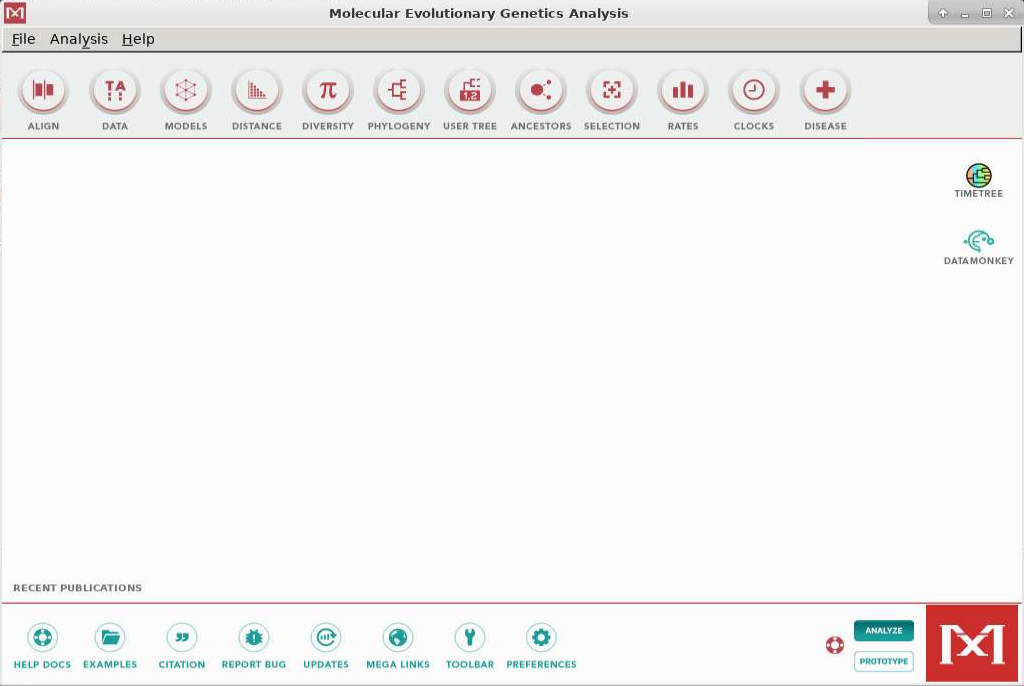
Task: Click the PHYLOGENY icon
Action: [398, 90]
